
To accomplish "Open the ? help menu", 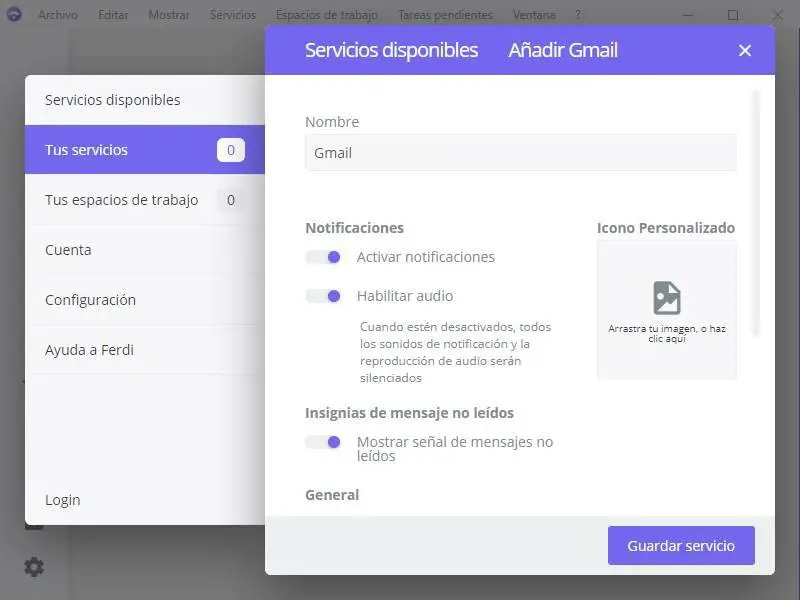I will 578,15.
